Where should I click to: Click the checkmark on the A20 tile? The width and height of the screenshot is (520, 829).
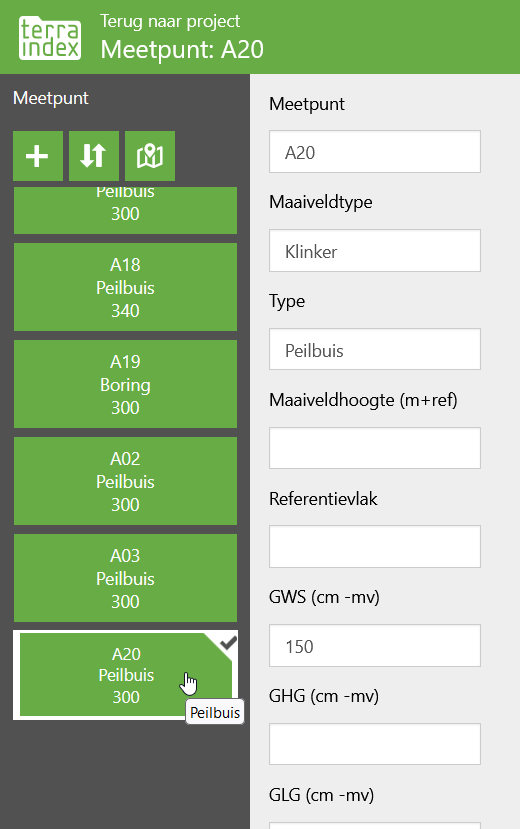coord(228,643)
